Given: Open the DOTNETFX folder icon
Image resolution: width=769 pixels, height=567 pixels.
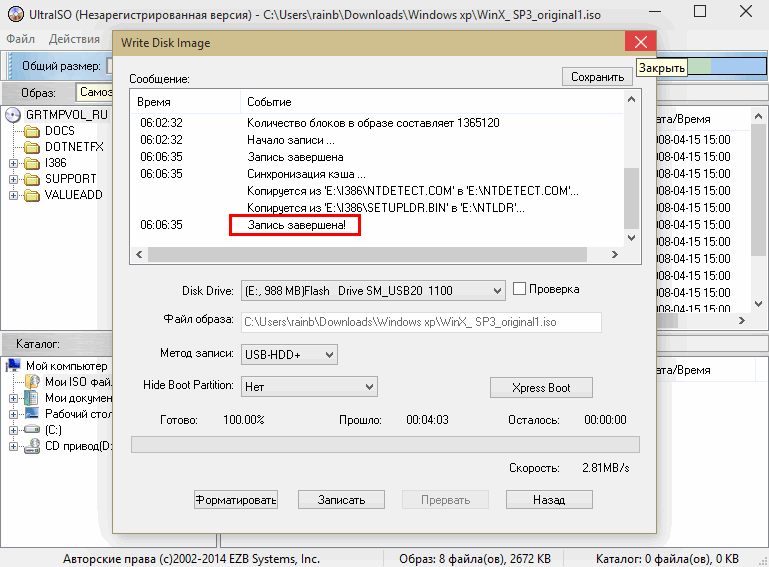Looking at the screenshot, I should pyautogui.click(x=32, y=147).
